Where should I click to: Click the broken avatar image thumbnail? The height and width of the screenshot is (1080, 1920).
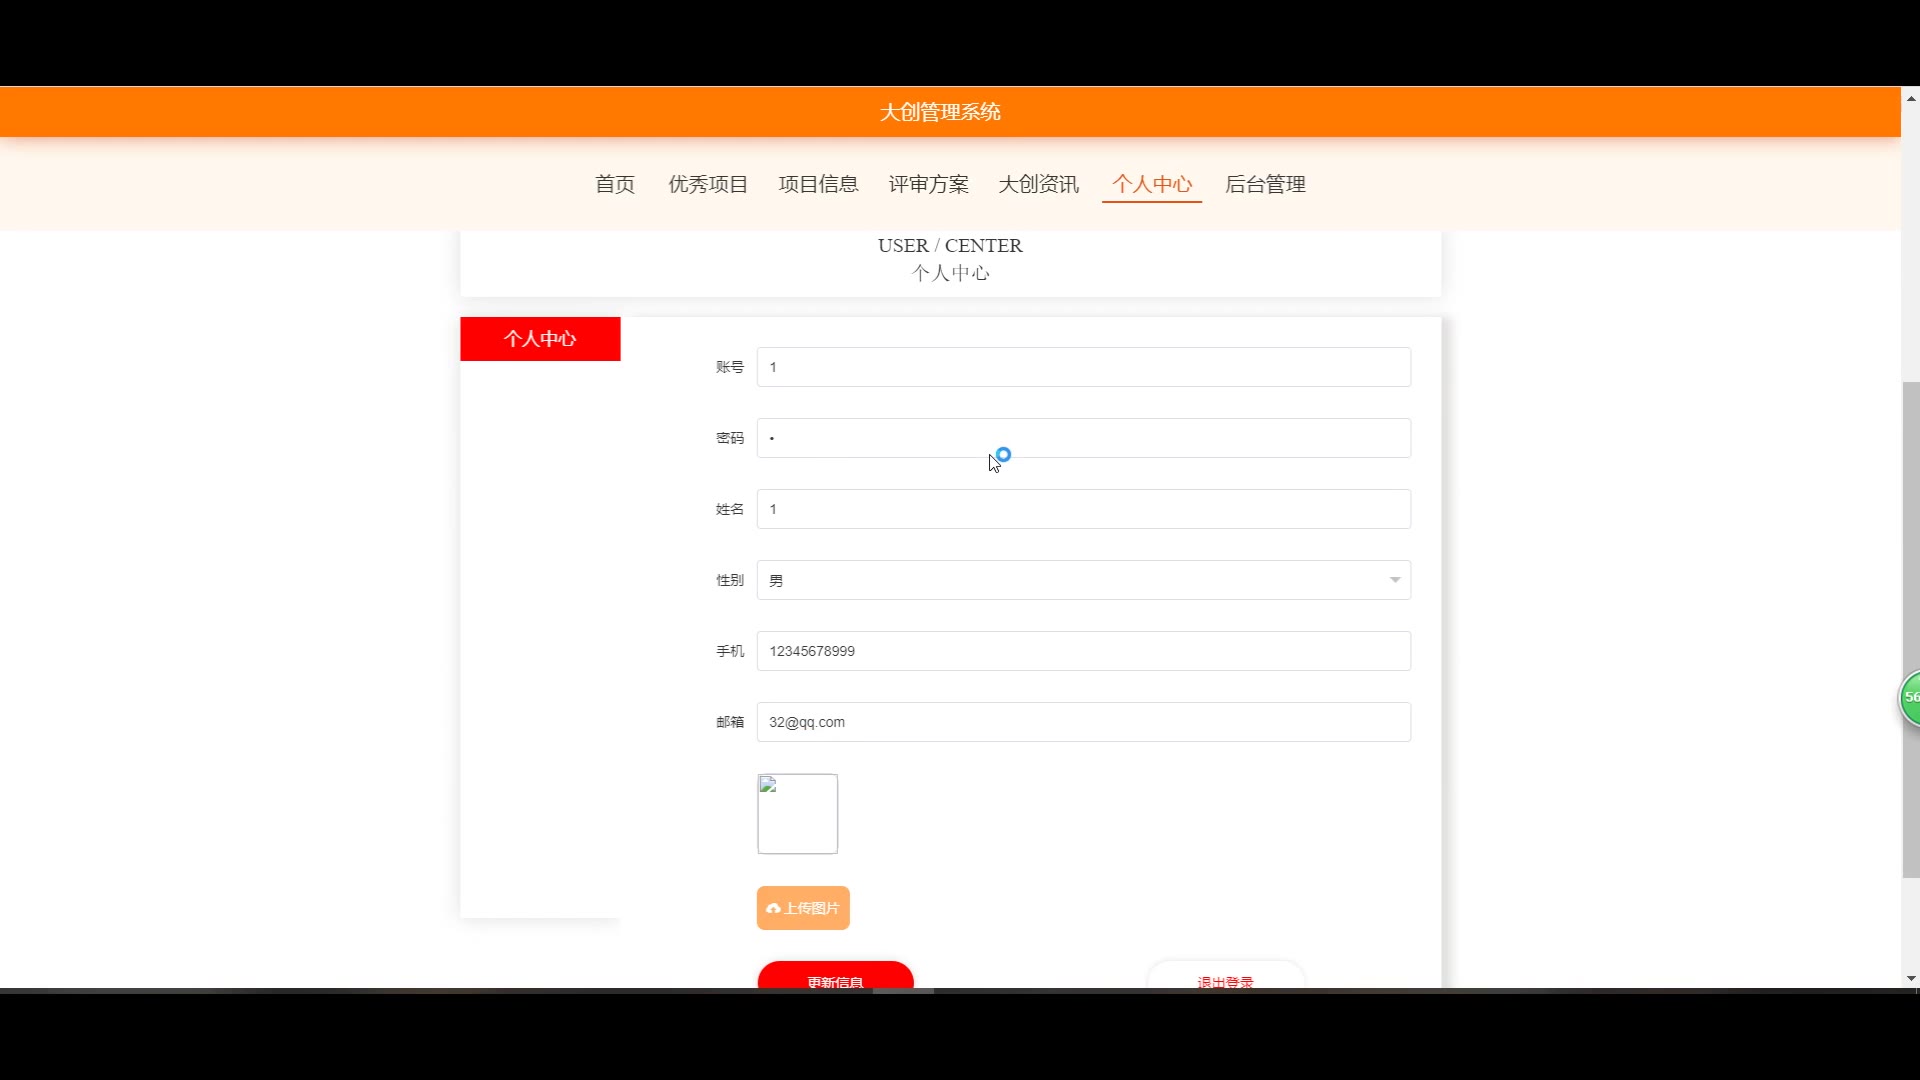(797, 814)
